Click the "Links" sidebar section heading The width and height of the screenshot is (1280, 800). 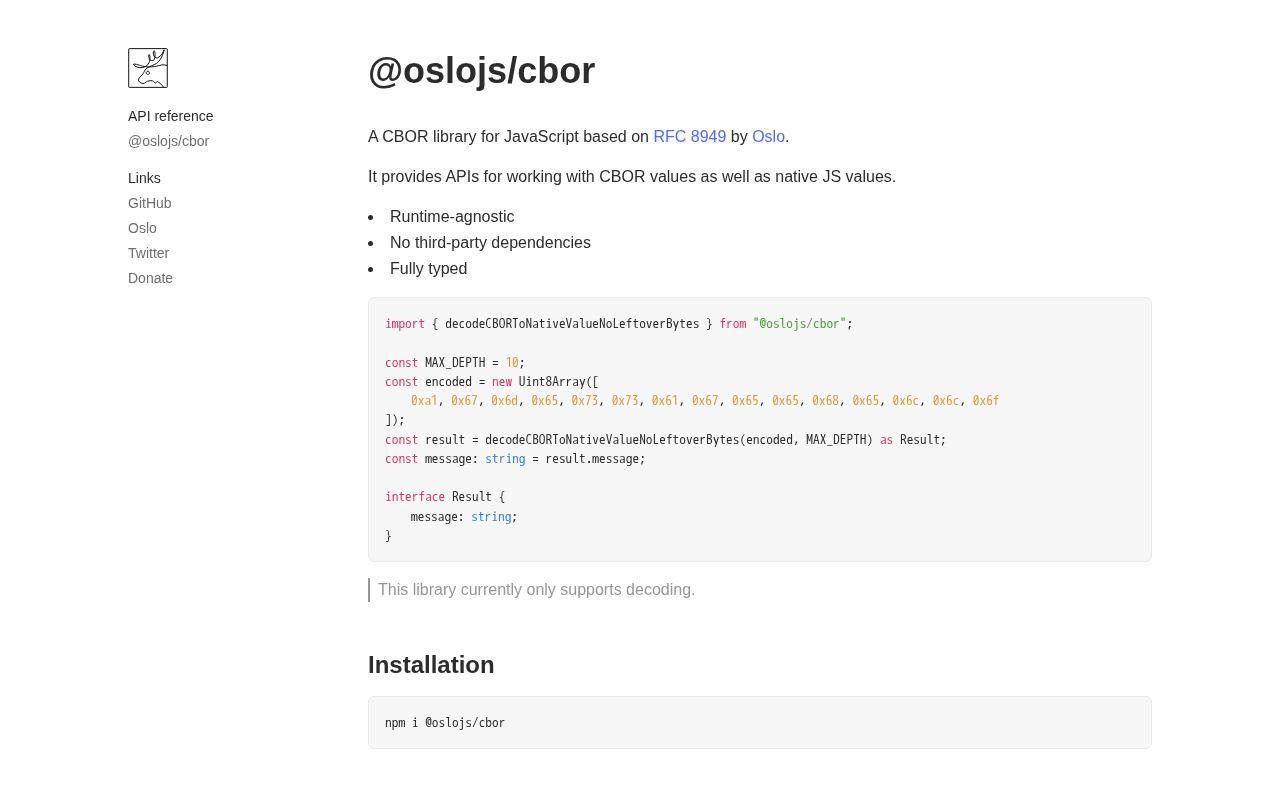coord(144,178)
